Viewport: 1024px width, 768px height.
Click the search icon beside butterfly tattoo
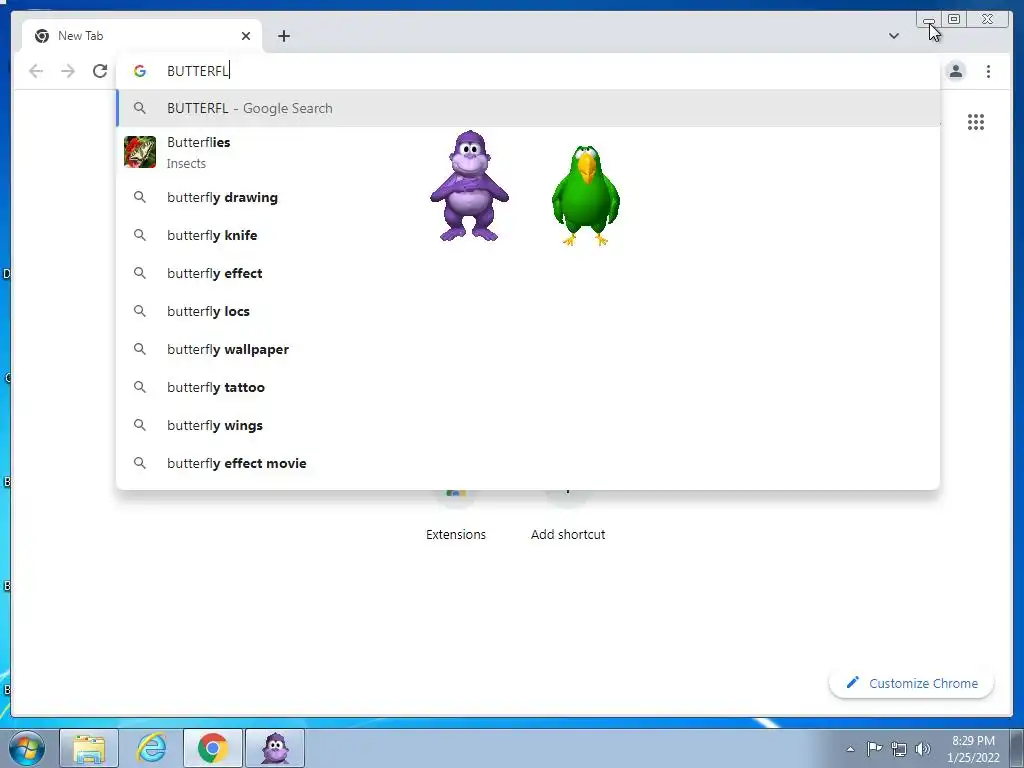(x=140, y=387)
